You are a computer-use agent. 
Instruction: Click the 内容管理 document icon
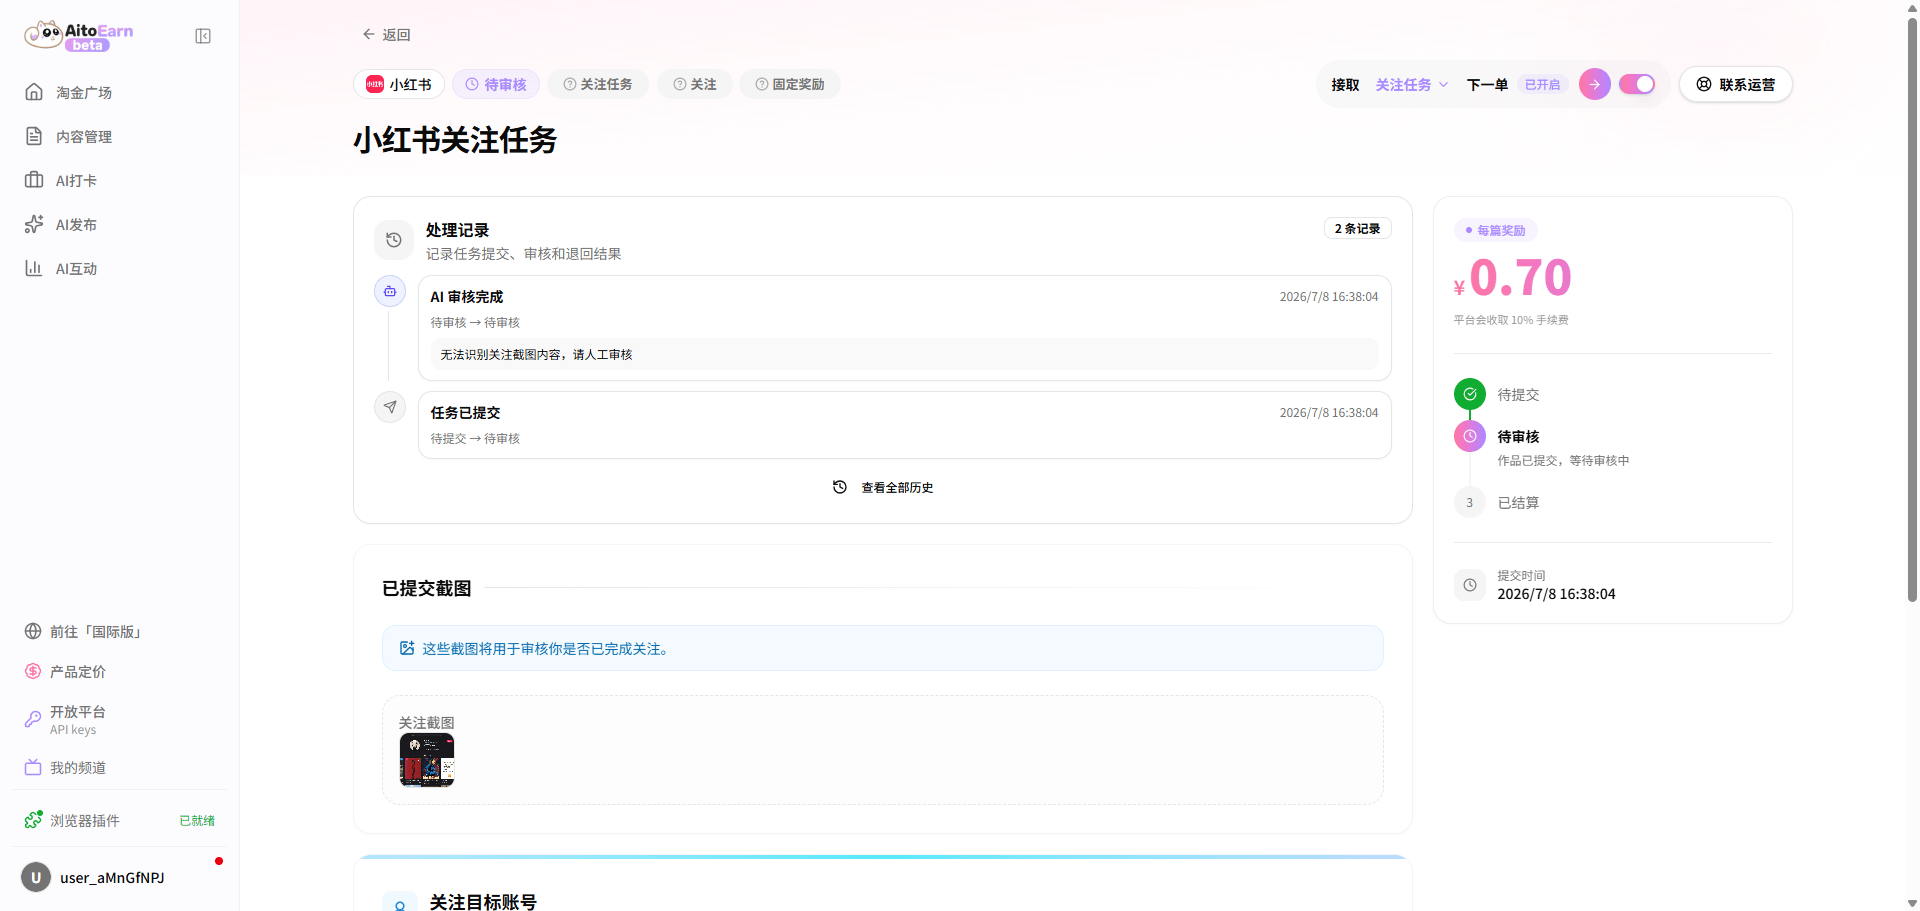click(34, 136)
